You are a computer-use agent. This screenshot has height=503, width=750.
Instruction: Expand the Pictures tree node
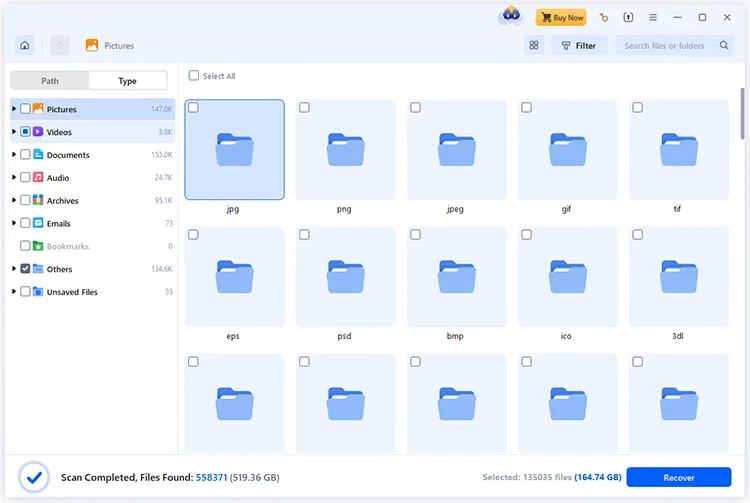tap(14, 109)
